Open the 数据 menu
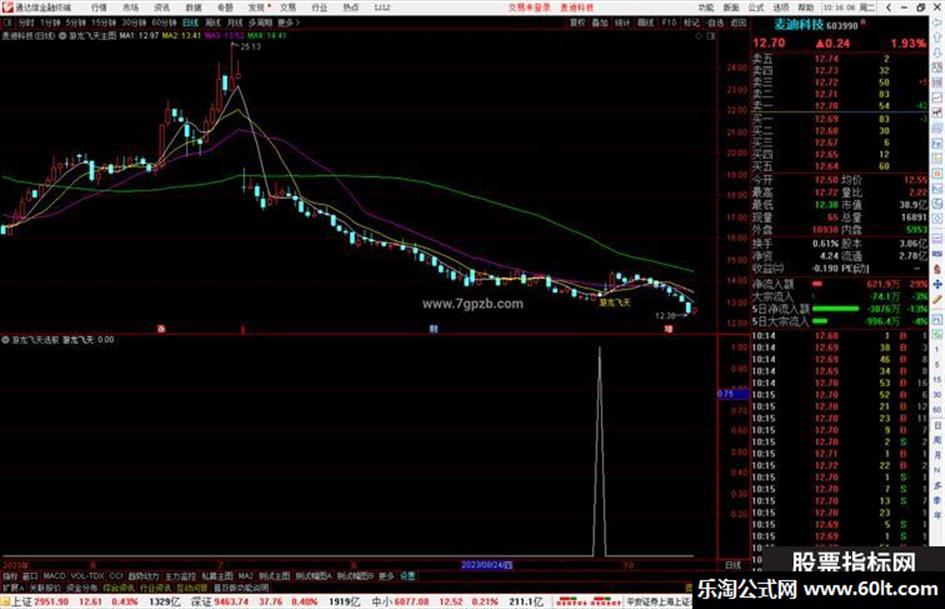 point(193,7)
